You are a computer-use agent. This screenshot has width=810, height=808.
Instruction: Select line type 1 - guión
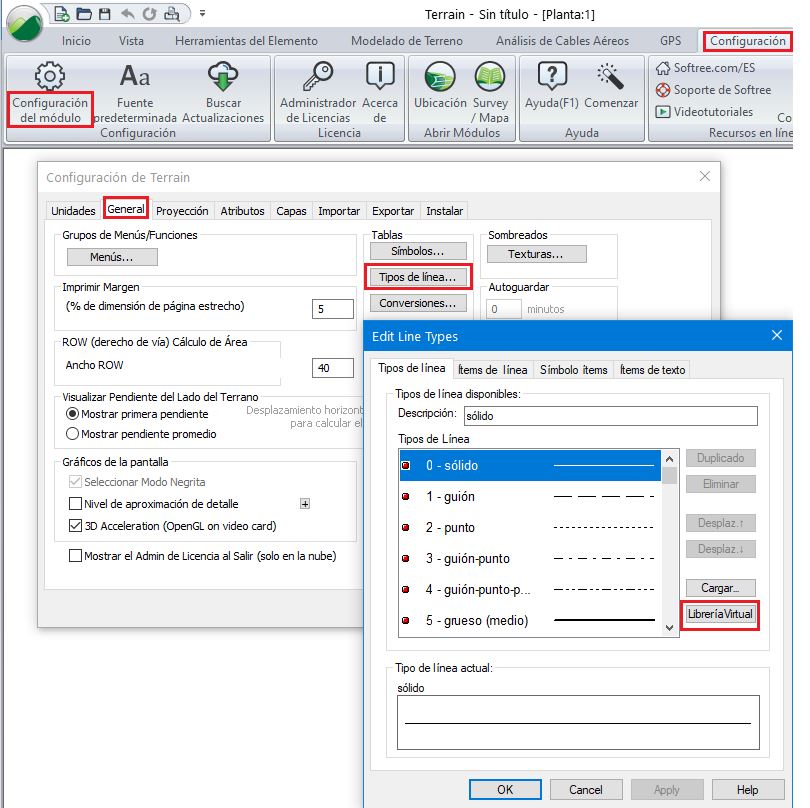[530, 496]
